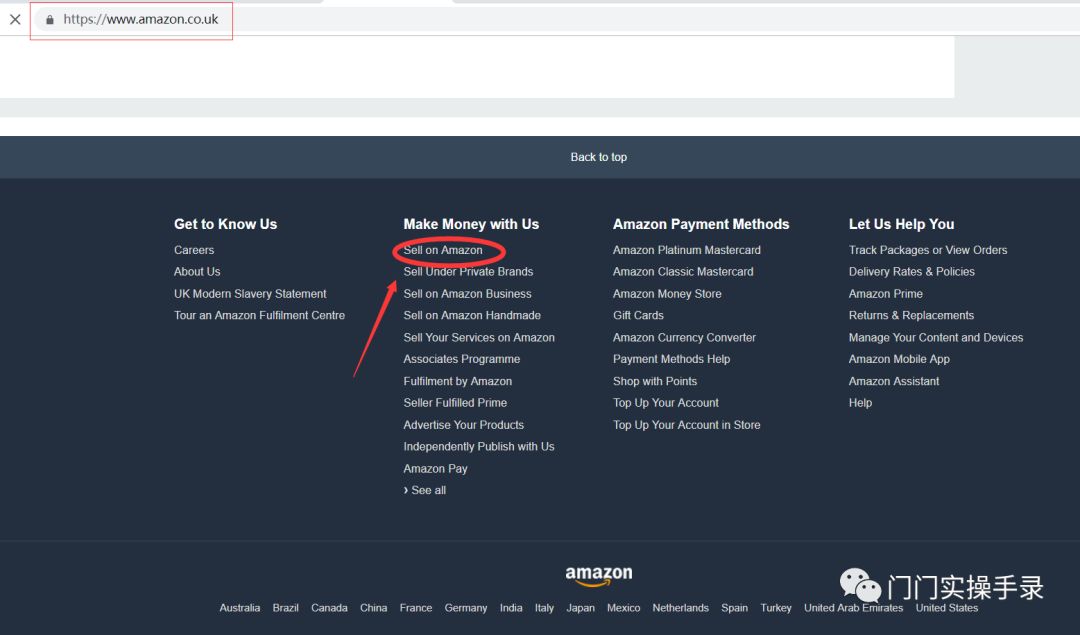Click the Amazon Payment Methods heading
1080x635 pixels.
coord(701,224)
